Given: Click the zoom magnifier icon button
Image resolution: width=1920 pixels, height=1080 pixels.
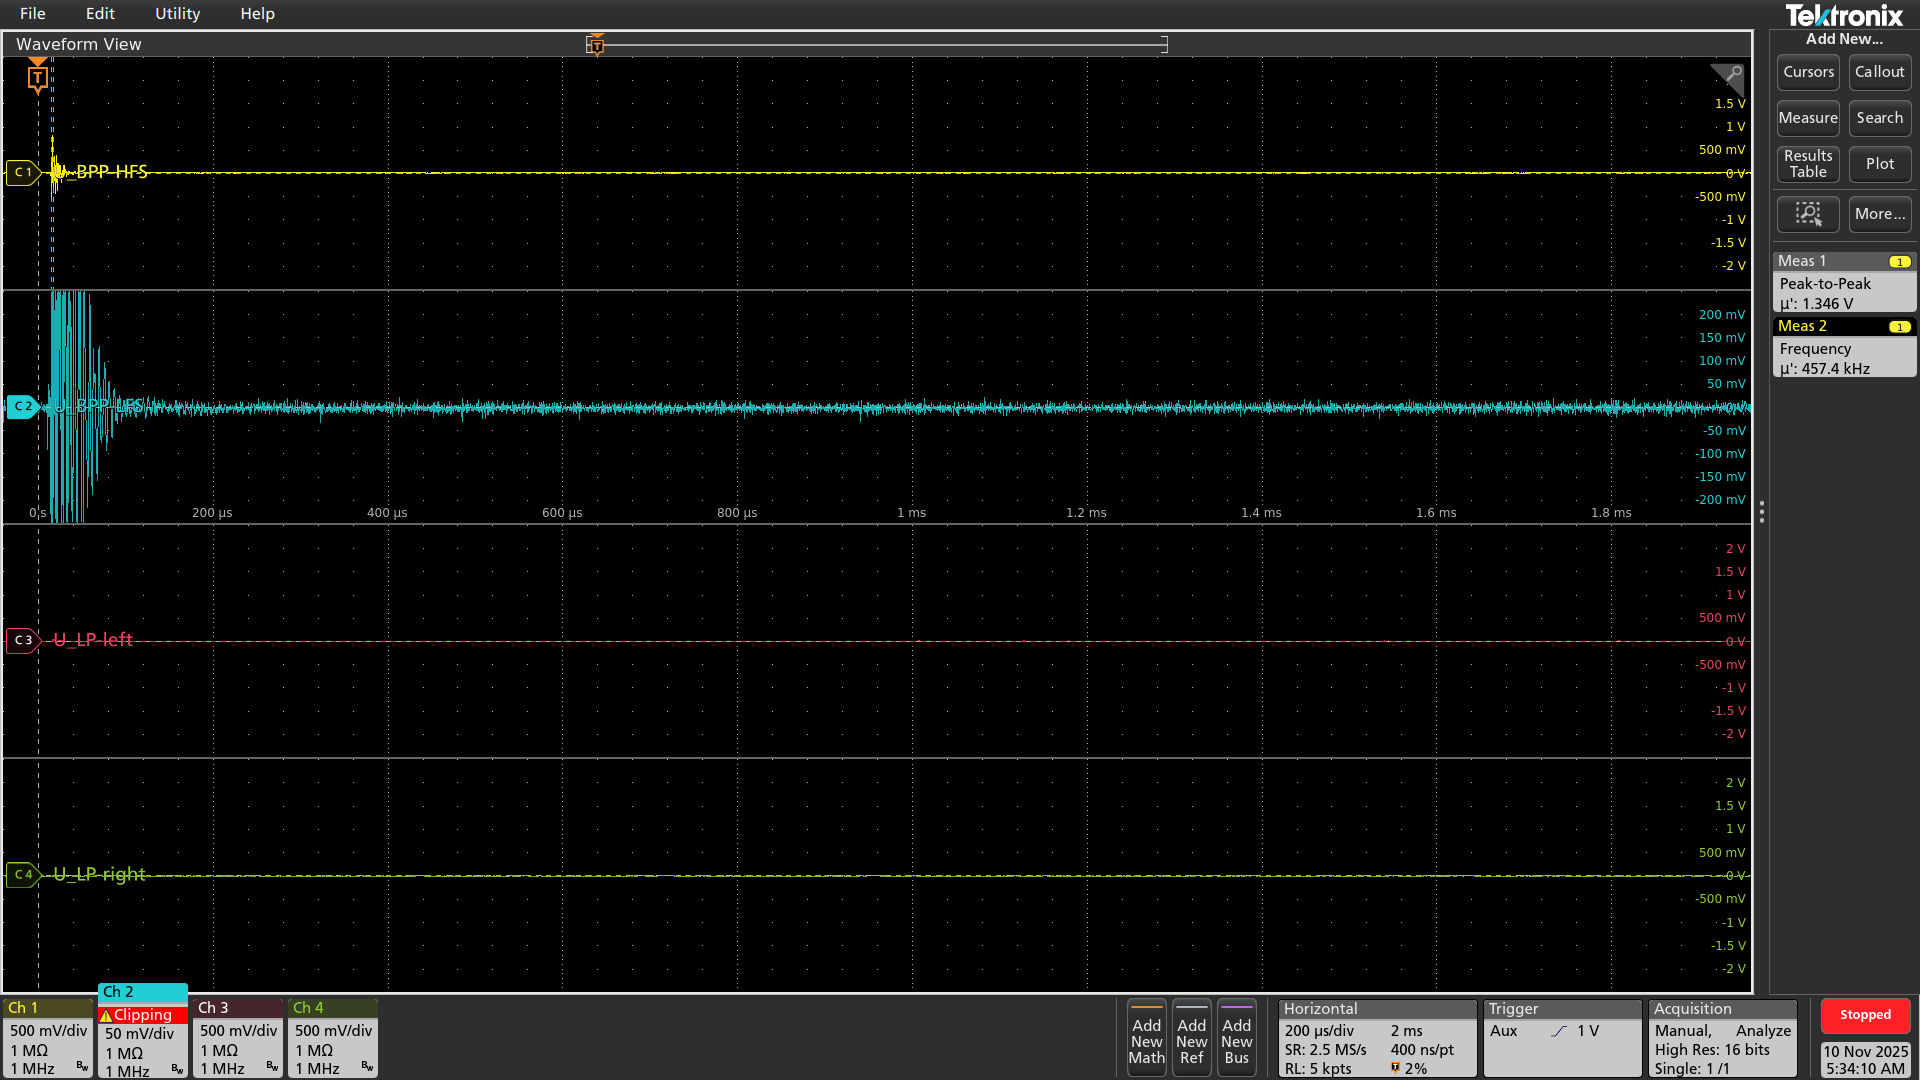Looking at the screenshot, I should (x=1807, y=213).
